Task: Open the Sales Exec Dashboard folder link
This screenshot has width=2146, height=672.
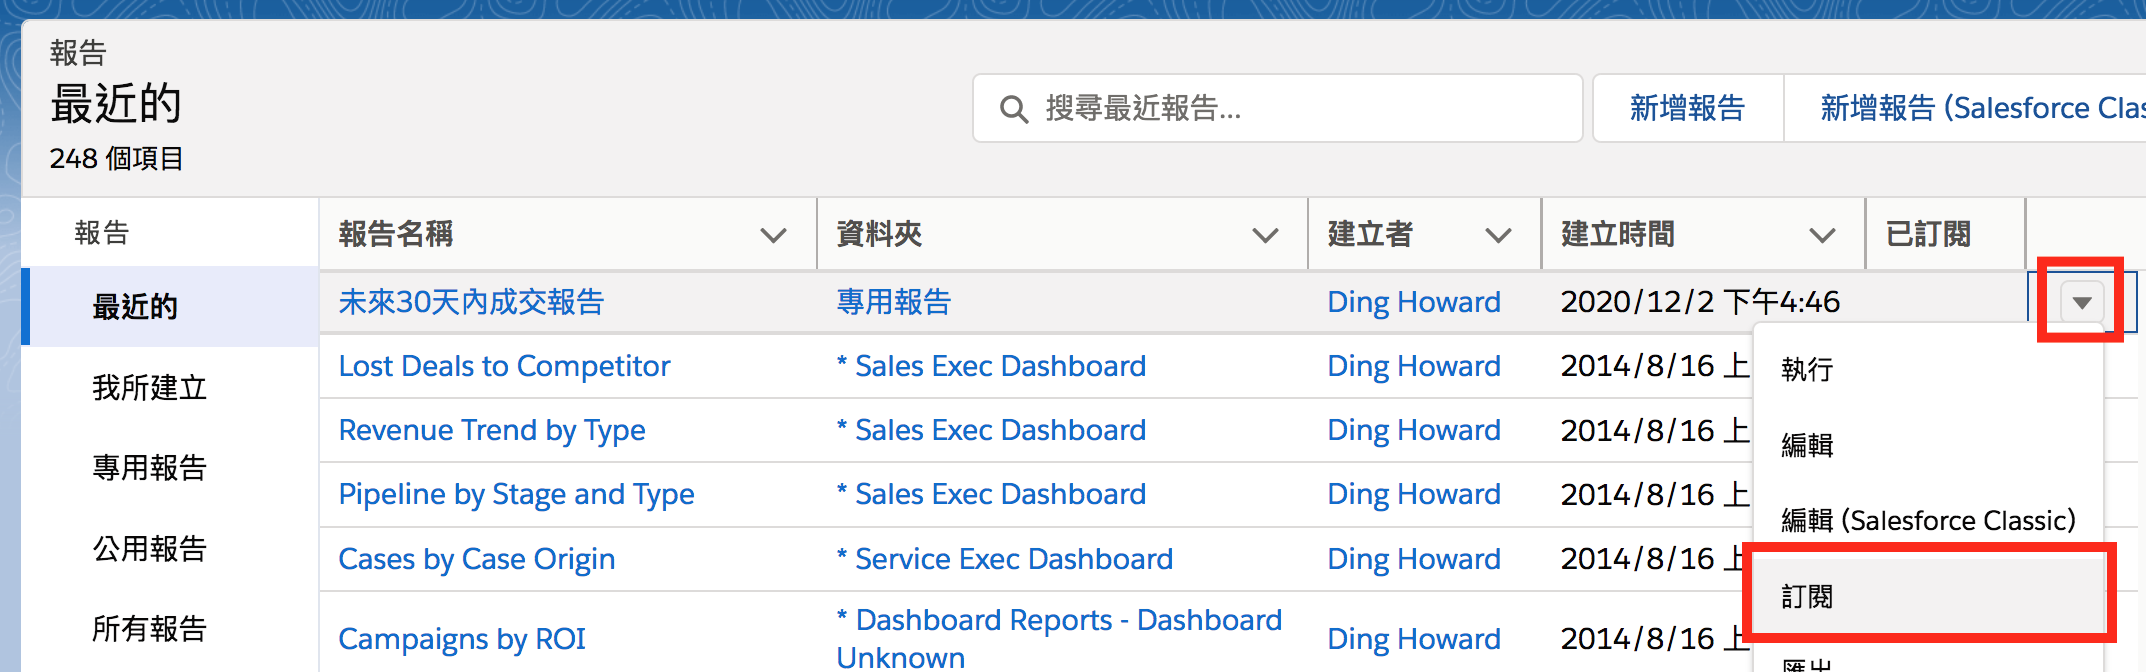Action: pos(990,365)
